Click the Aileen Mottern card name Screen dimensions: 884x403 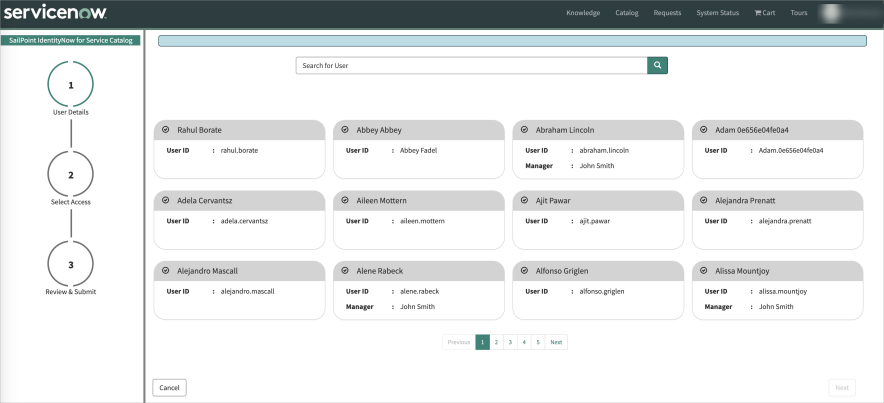[381, 201]
